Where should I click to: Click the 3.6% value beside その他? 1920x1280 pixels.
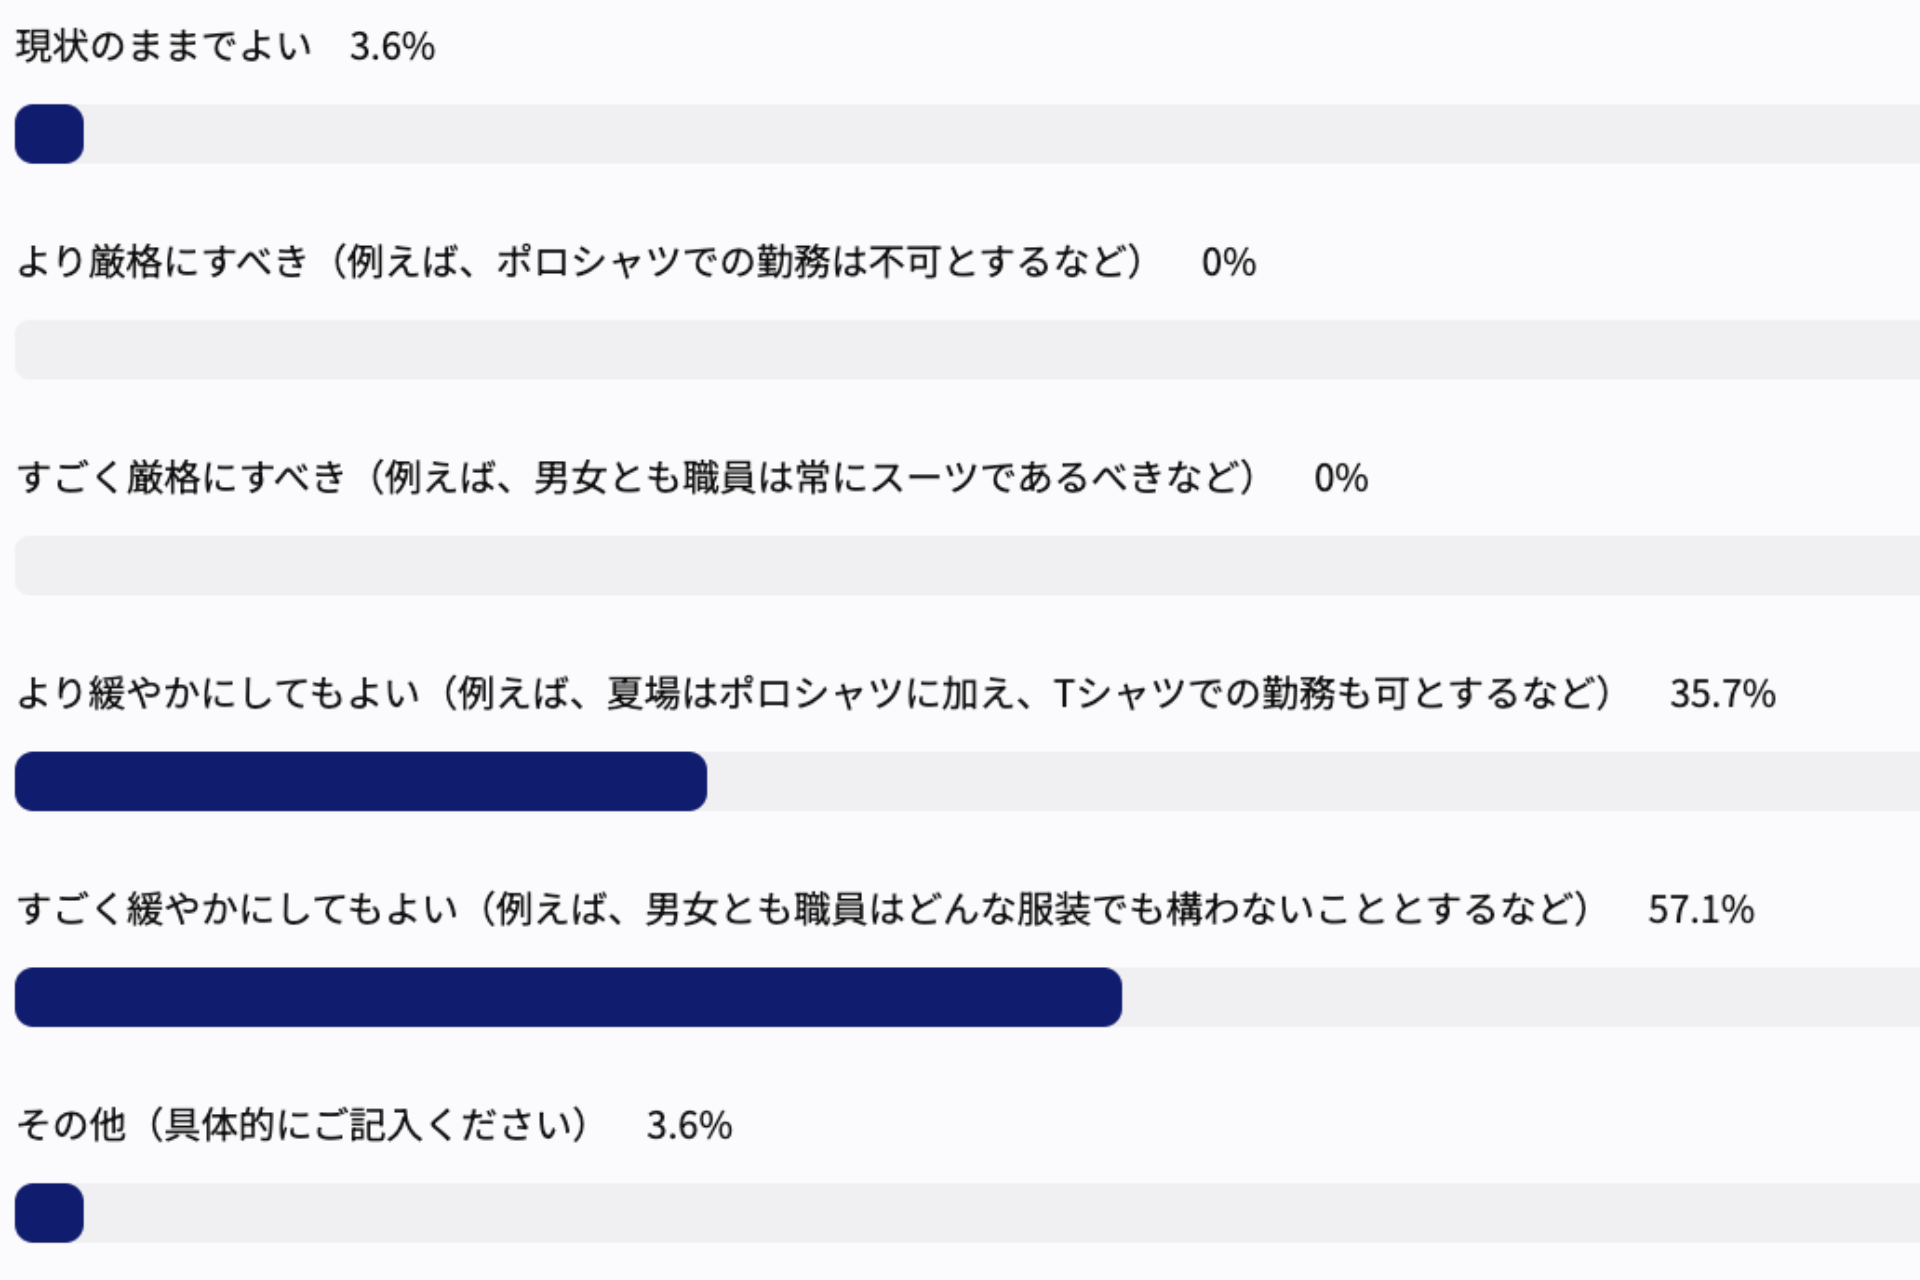[x=689, y=1126]
